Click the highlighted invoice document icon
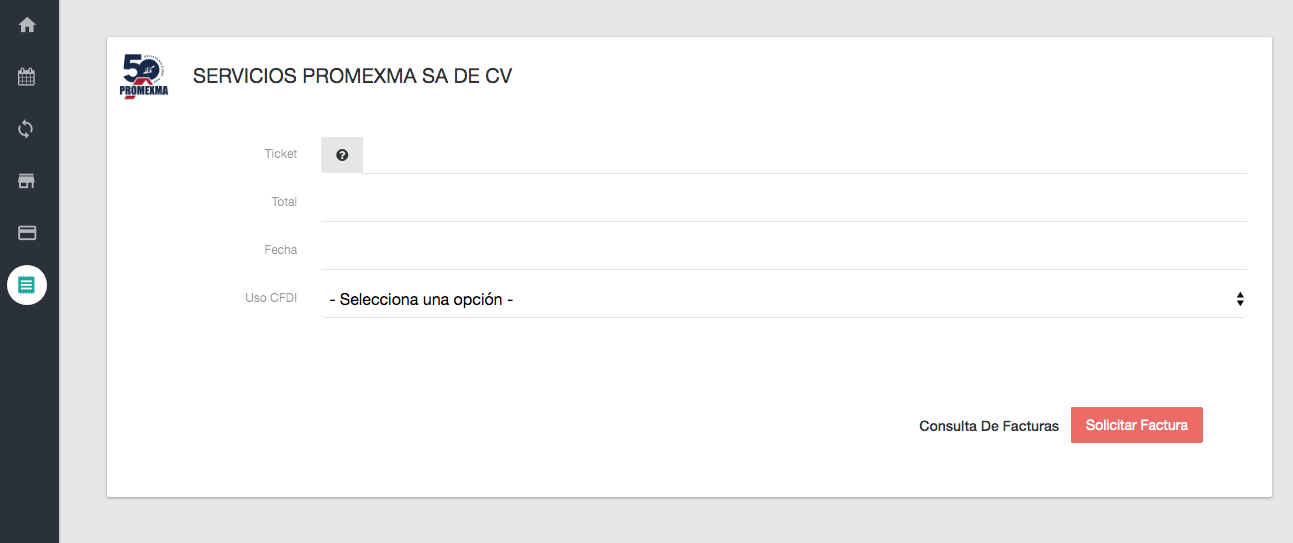This screenshot has height=543, width=1293. pos(27,285)
